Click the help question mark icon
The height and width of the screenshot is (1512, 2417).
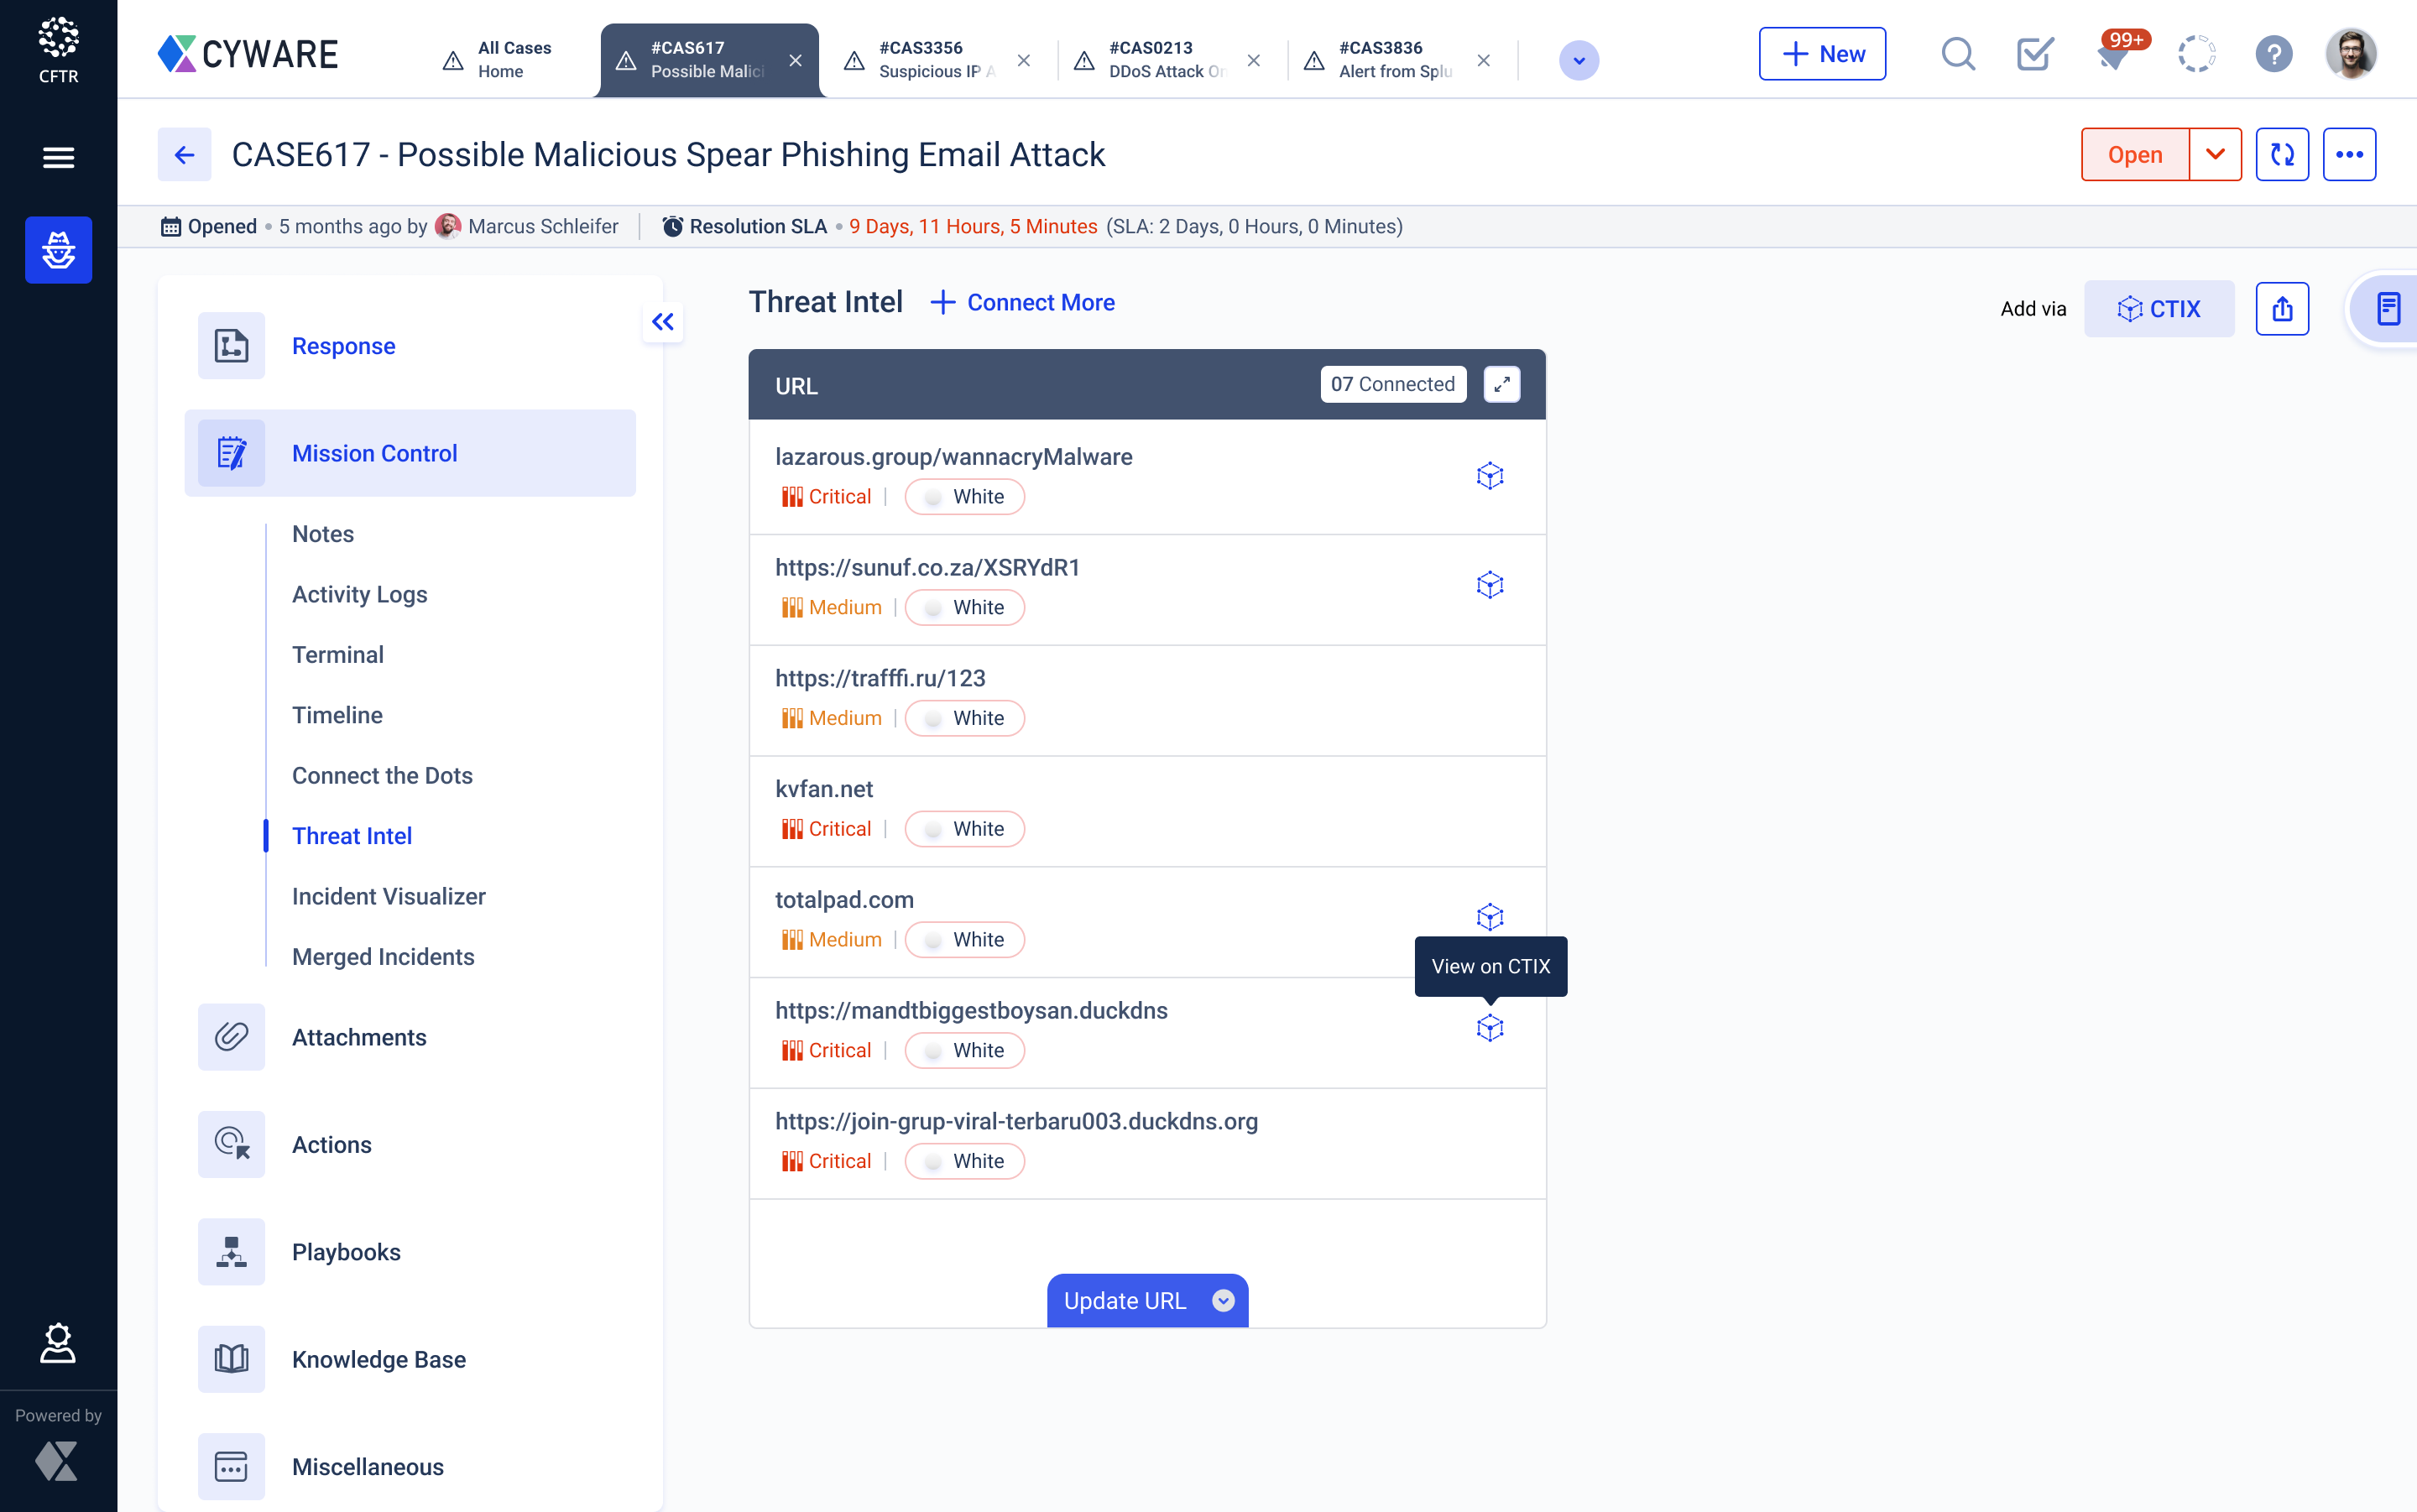click(x=2273, y=54)
